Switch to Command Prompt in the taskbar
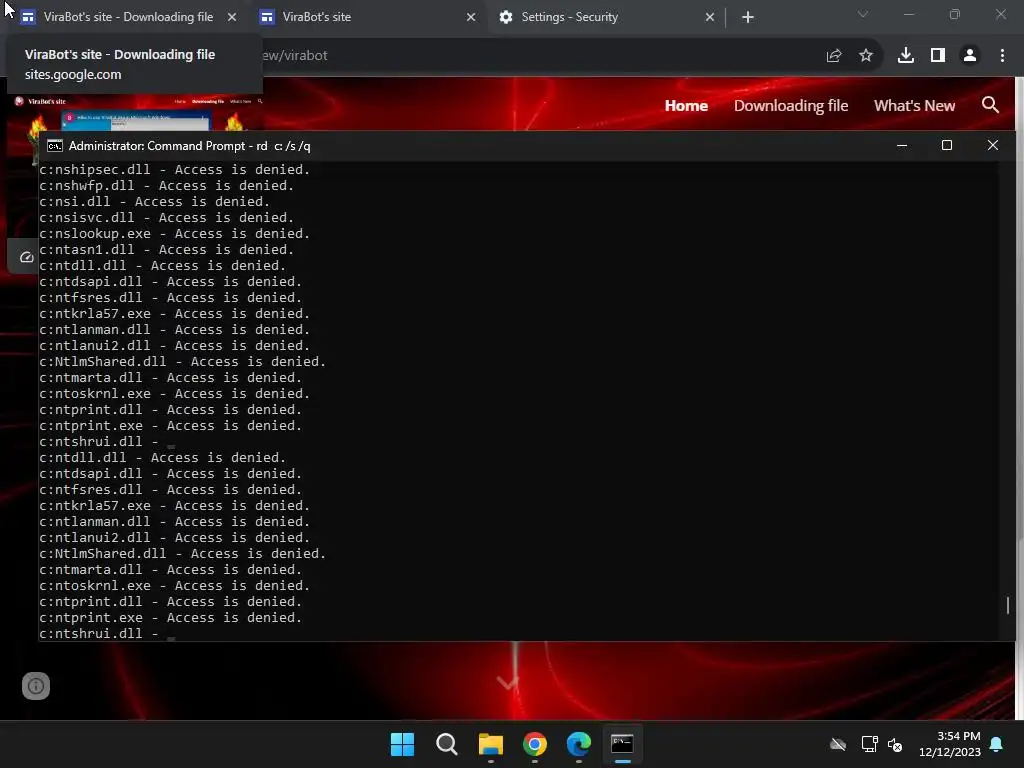Viewport: 1024px width, 768px height. click(x=622, y=744)
